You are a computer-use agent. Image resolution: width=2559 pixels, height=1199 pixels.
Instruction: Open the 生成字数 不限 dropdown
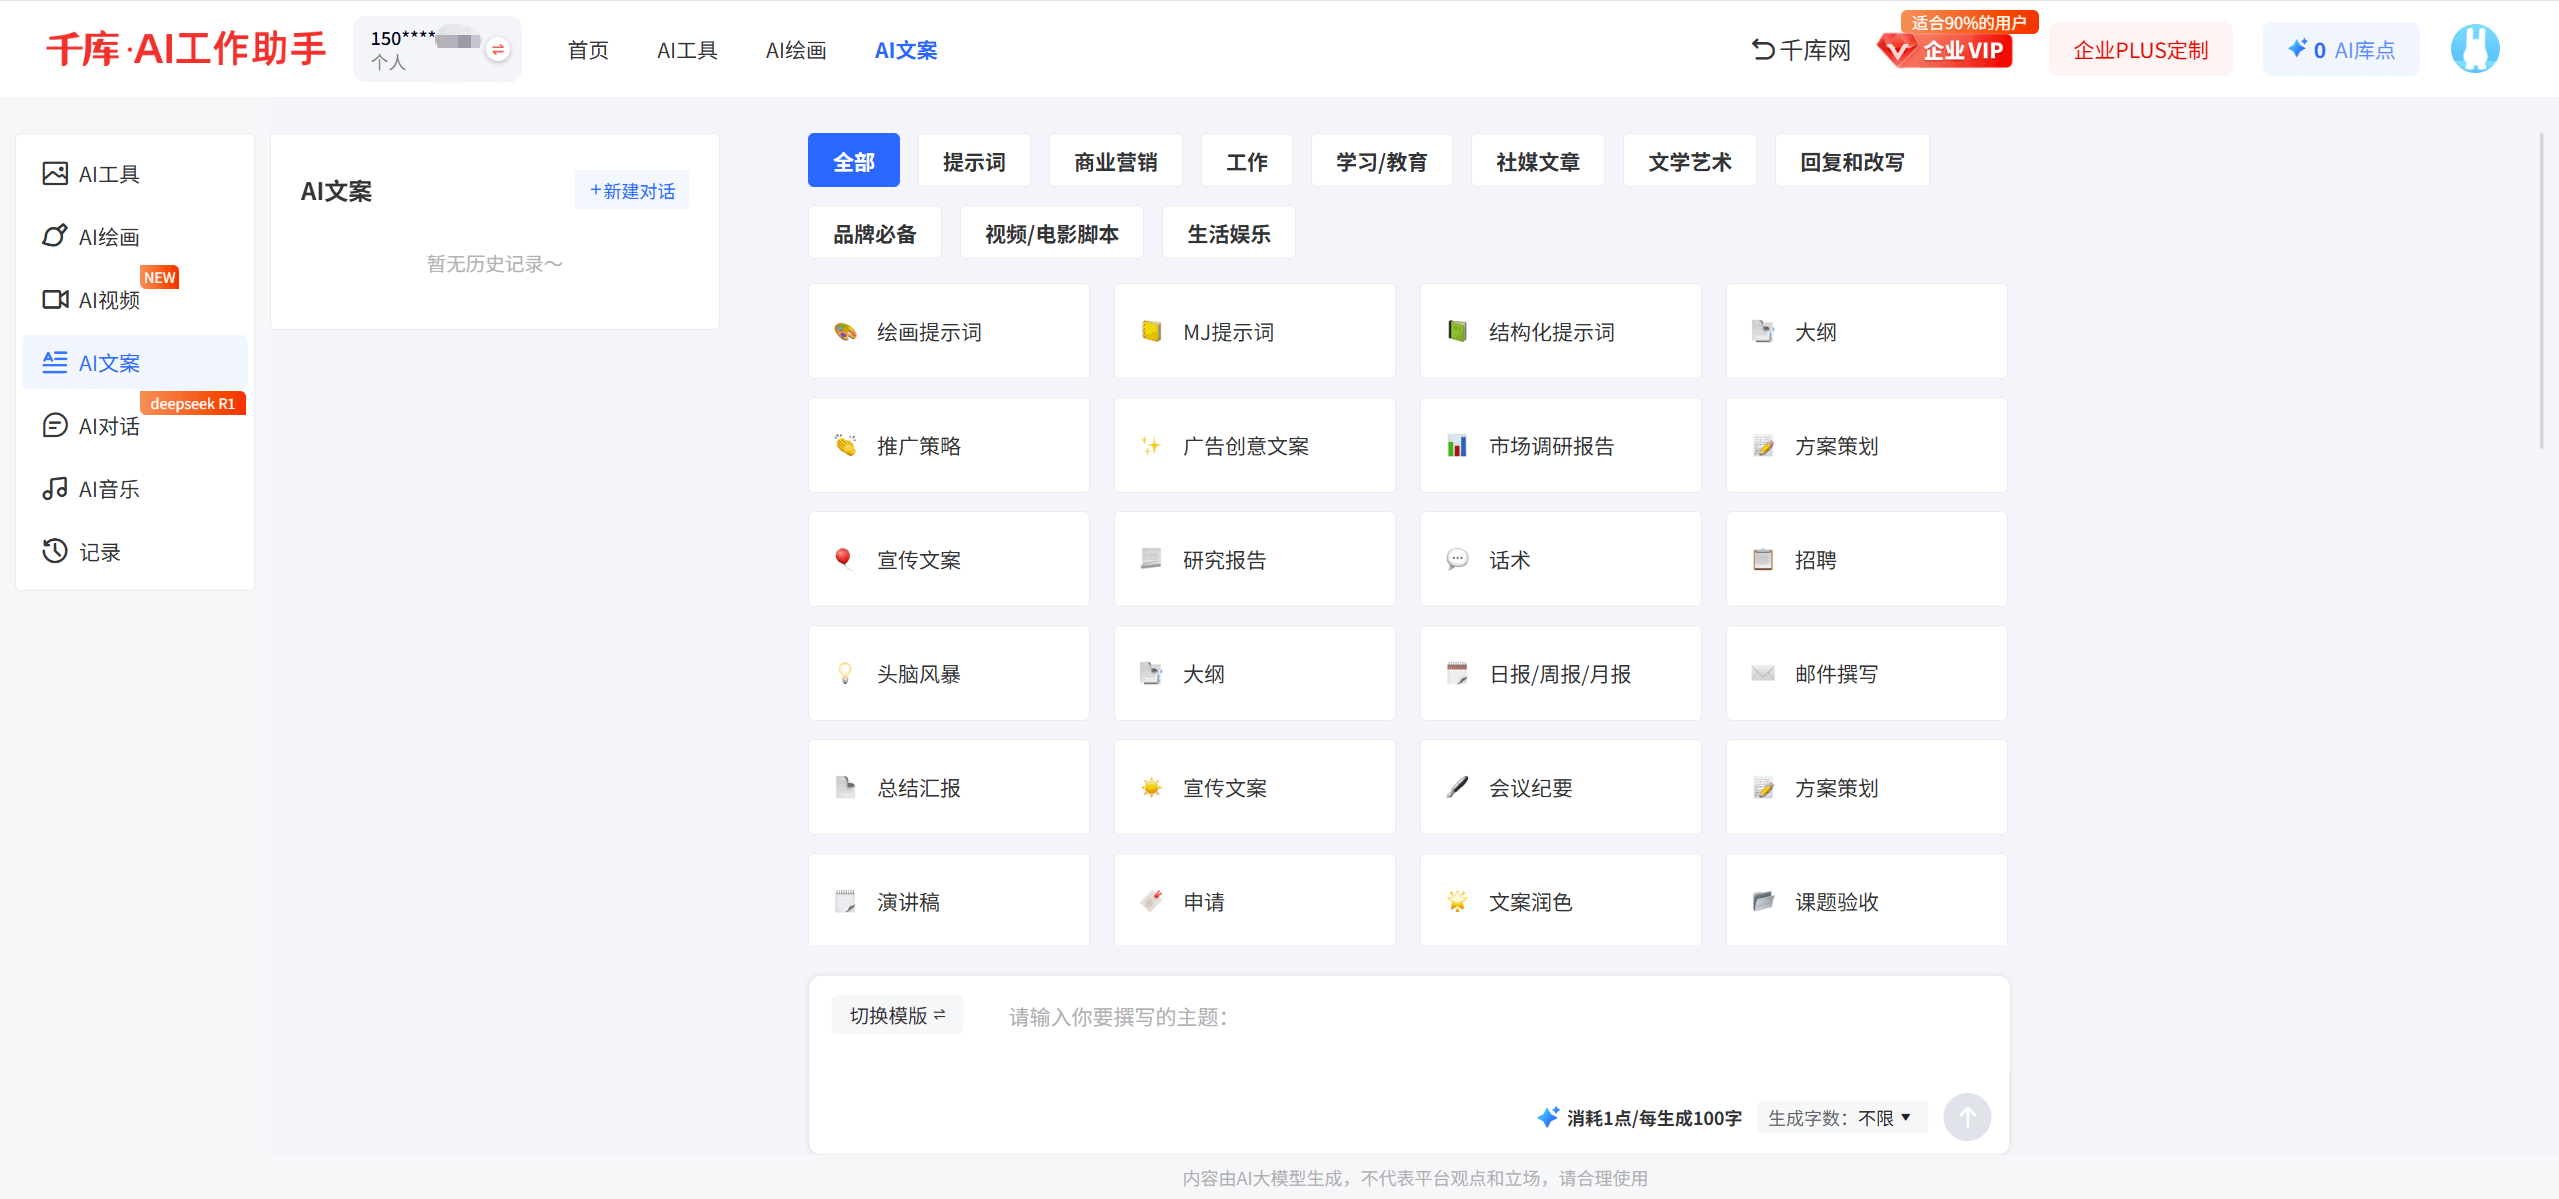1841,1117
